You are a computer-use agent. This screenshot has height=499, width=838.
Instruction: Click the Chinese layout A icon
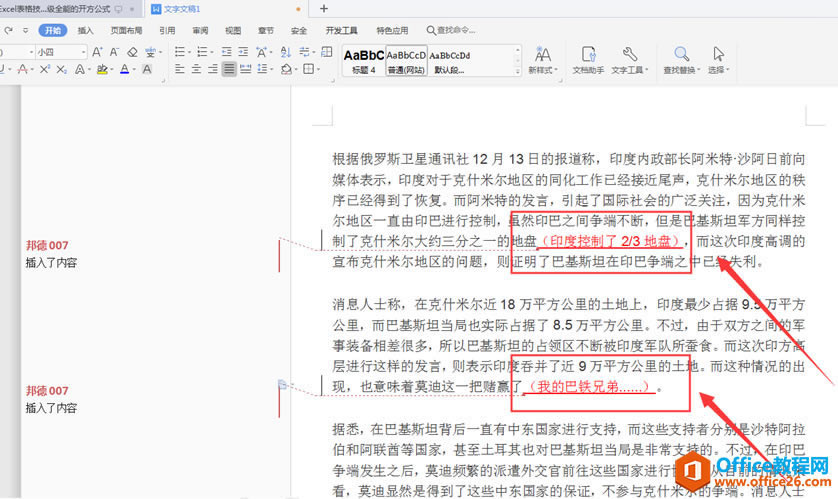(261, 52)
